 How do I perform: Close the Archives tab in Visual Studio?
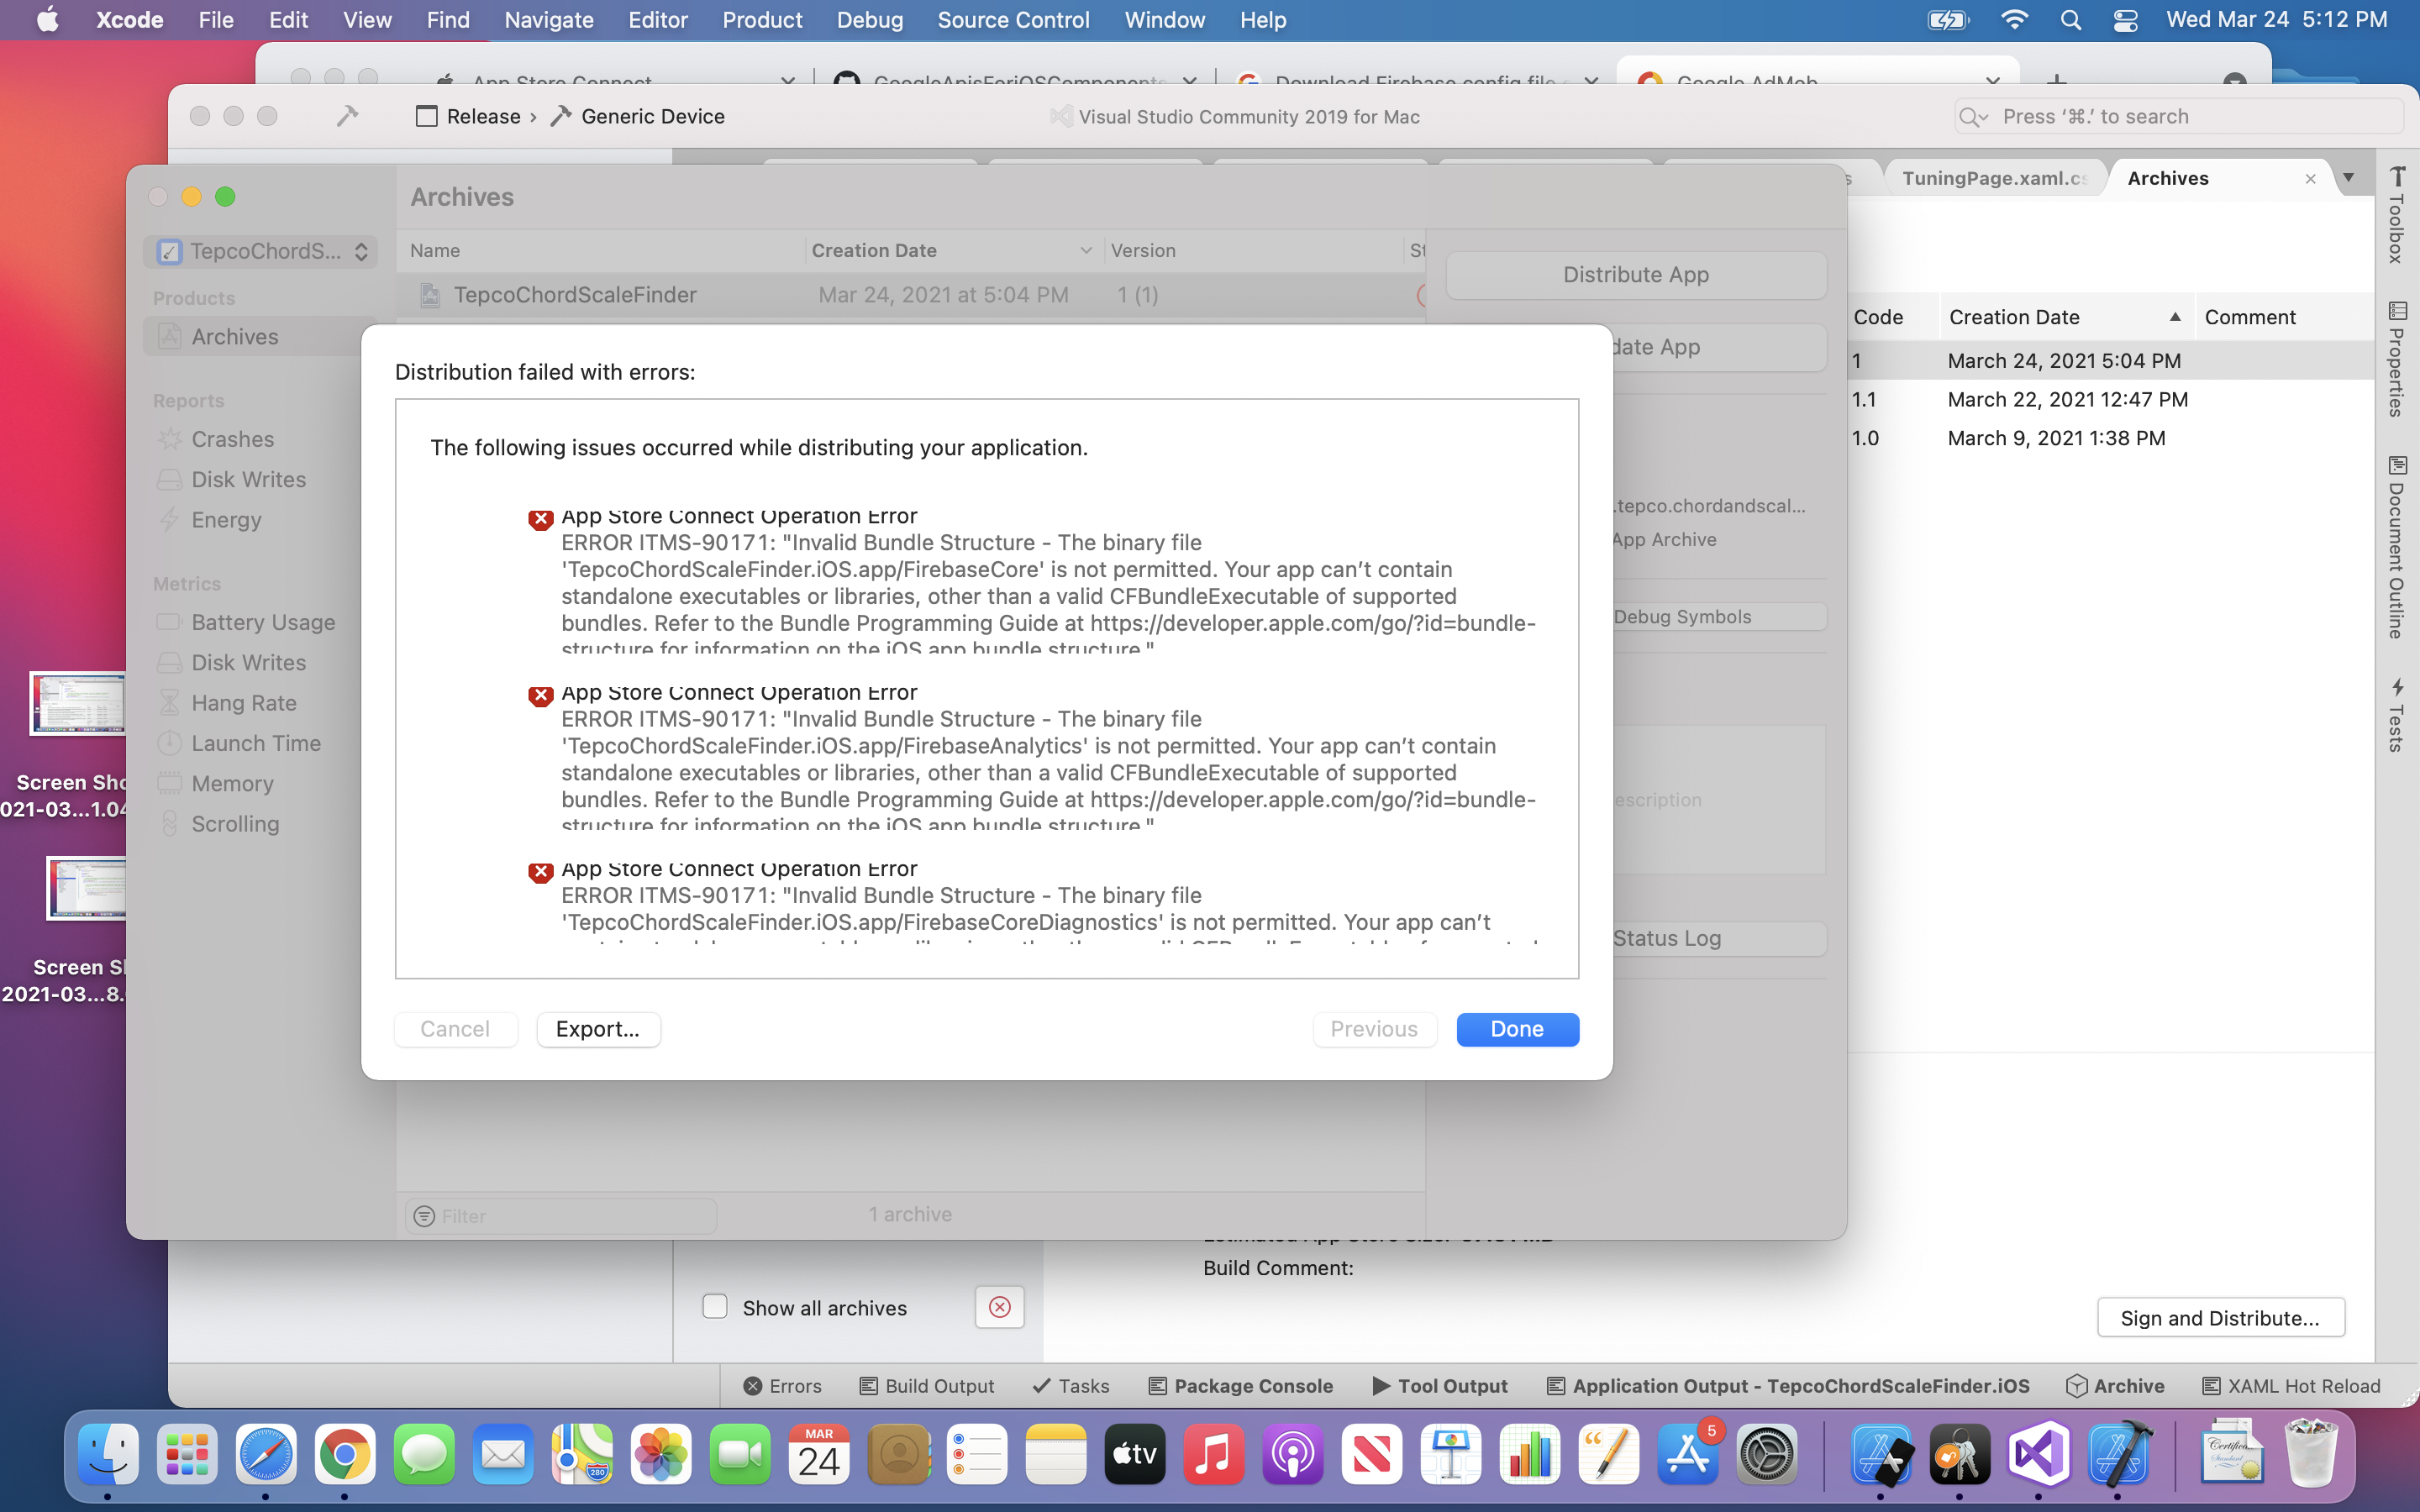[x=2310, y=179]
